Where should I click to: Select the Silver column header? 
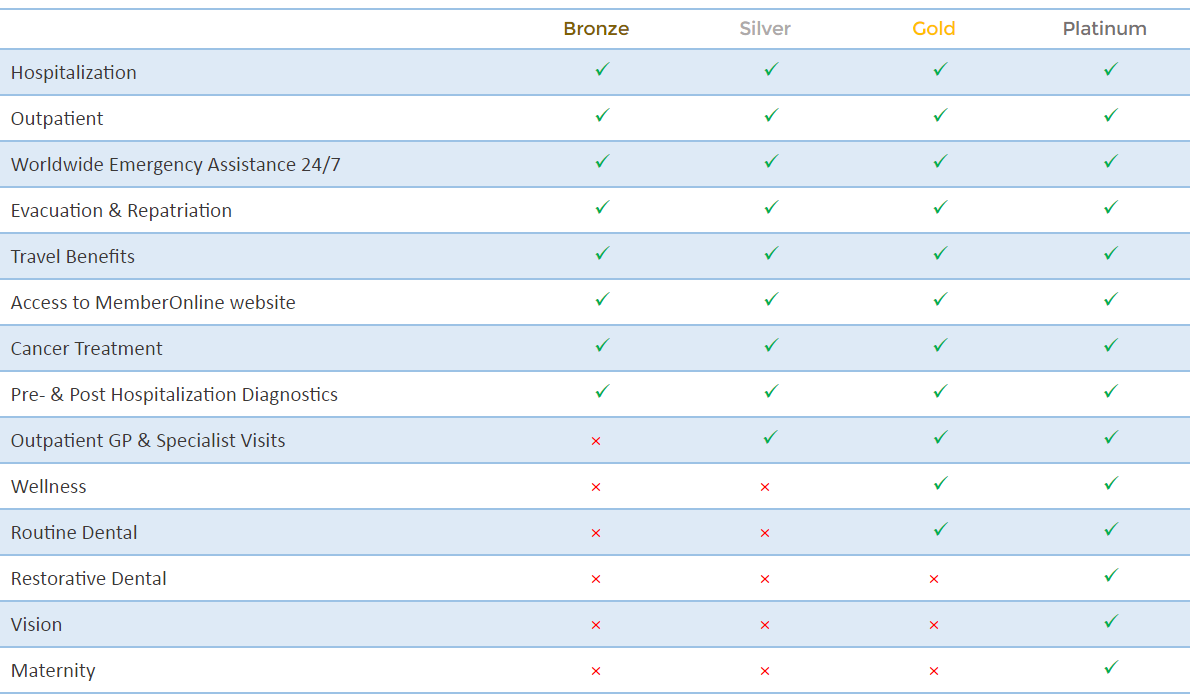click(765, 29)
